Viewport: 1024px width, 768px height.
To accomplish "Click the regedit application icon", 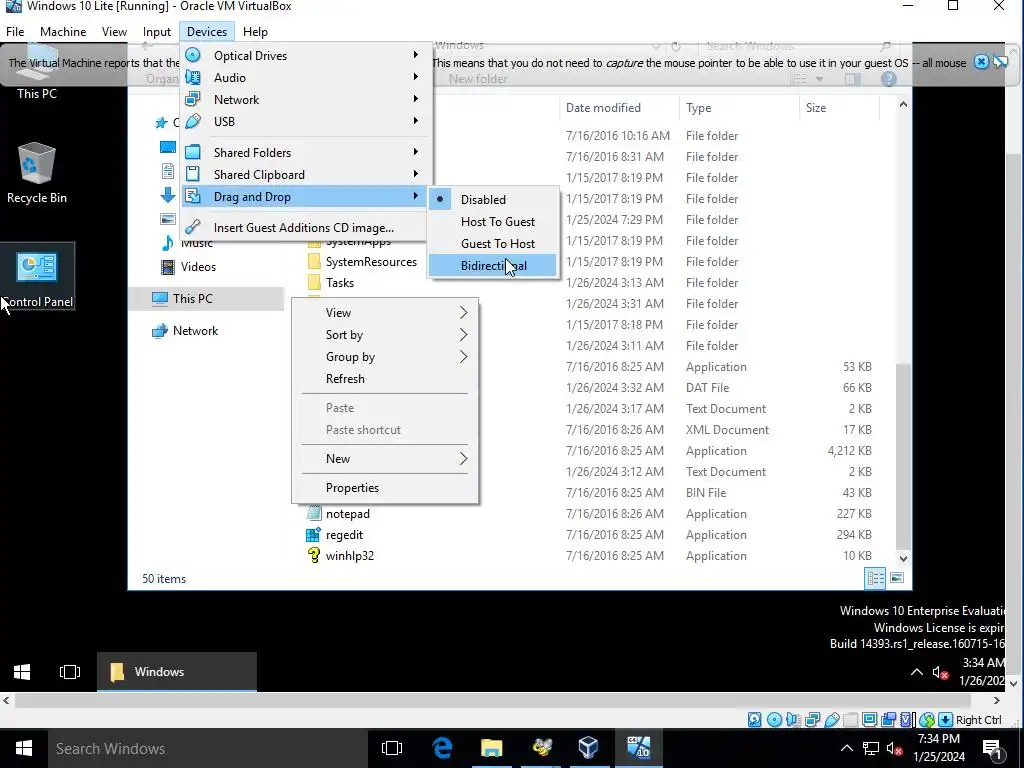I will click(x=313, y=535).
